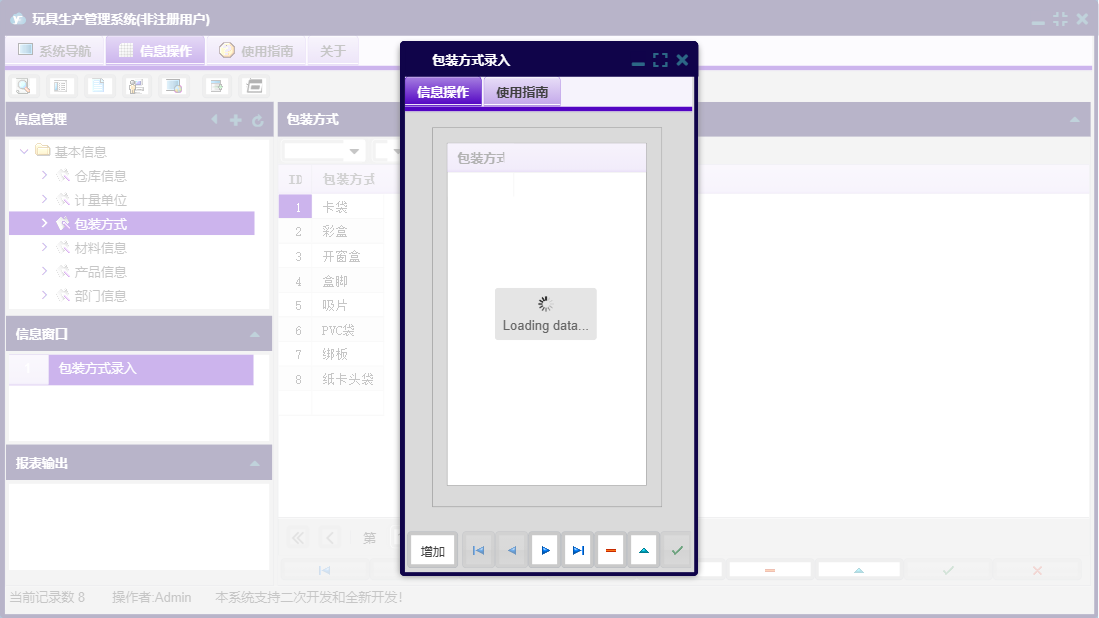The height and width of the screenshot is (618, 1099).
Task: Click the green checkmark post button in dialog
Action: point(676,550)
